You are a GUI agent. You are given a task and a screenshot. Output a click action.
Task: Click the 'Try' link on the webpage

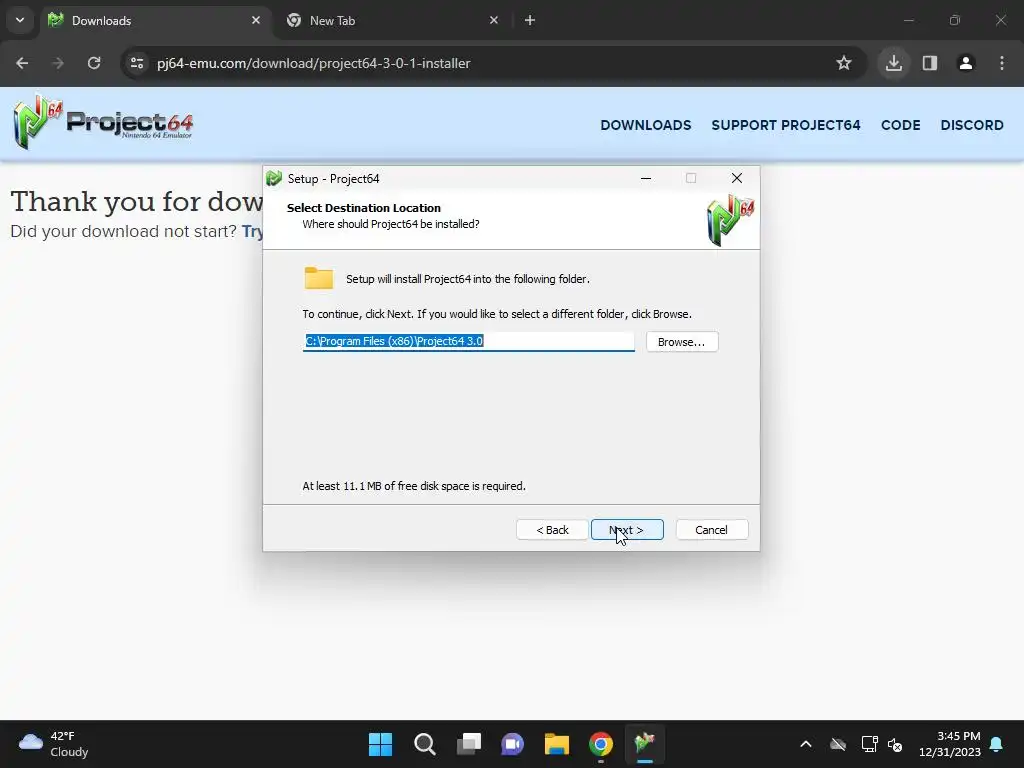tap(253, 231)
